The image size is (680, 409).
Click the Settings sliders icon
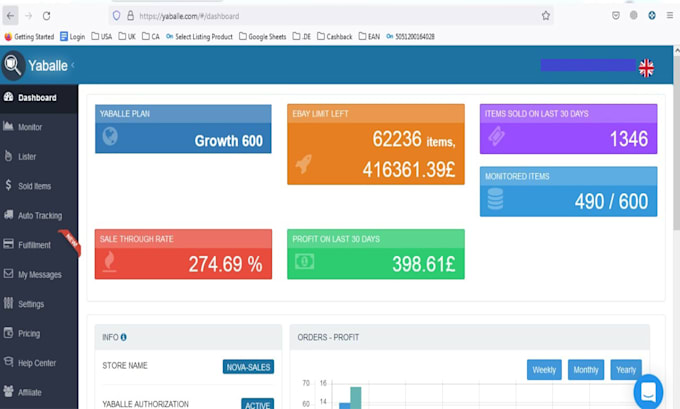pyautogui.click(x=8, y=303)
